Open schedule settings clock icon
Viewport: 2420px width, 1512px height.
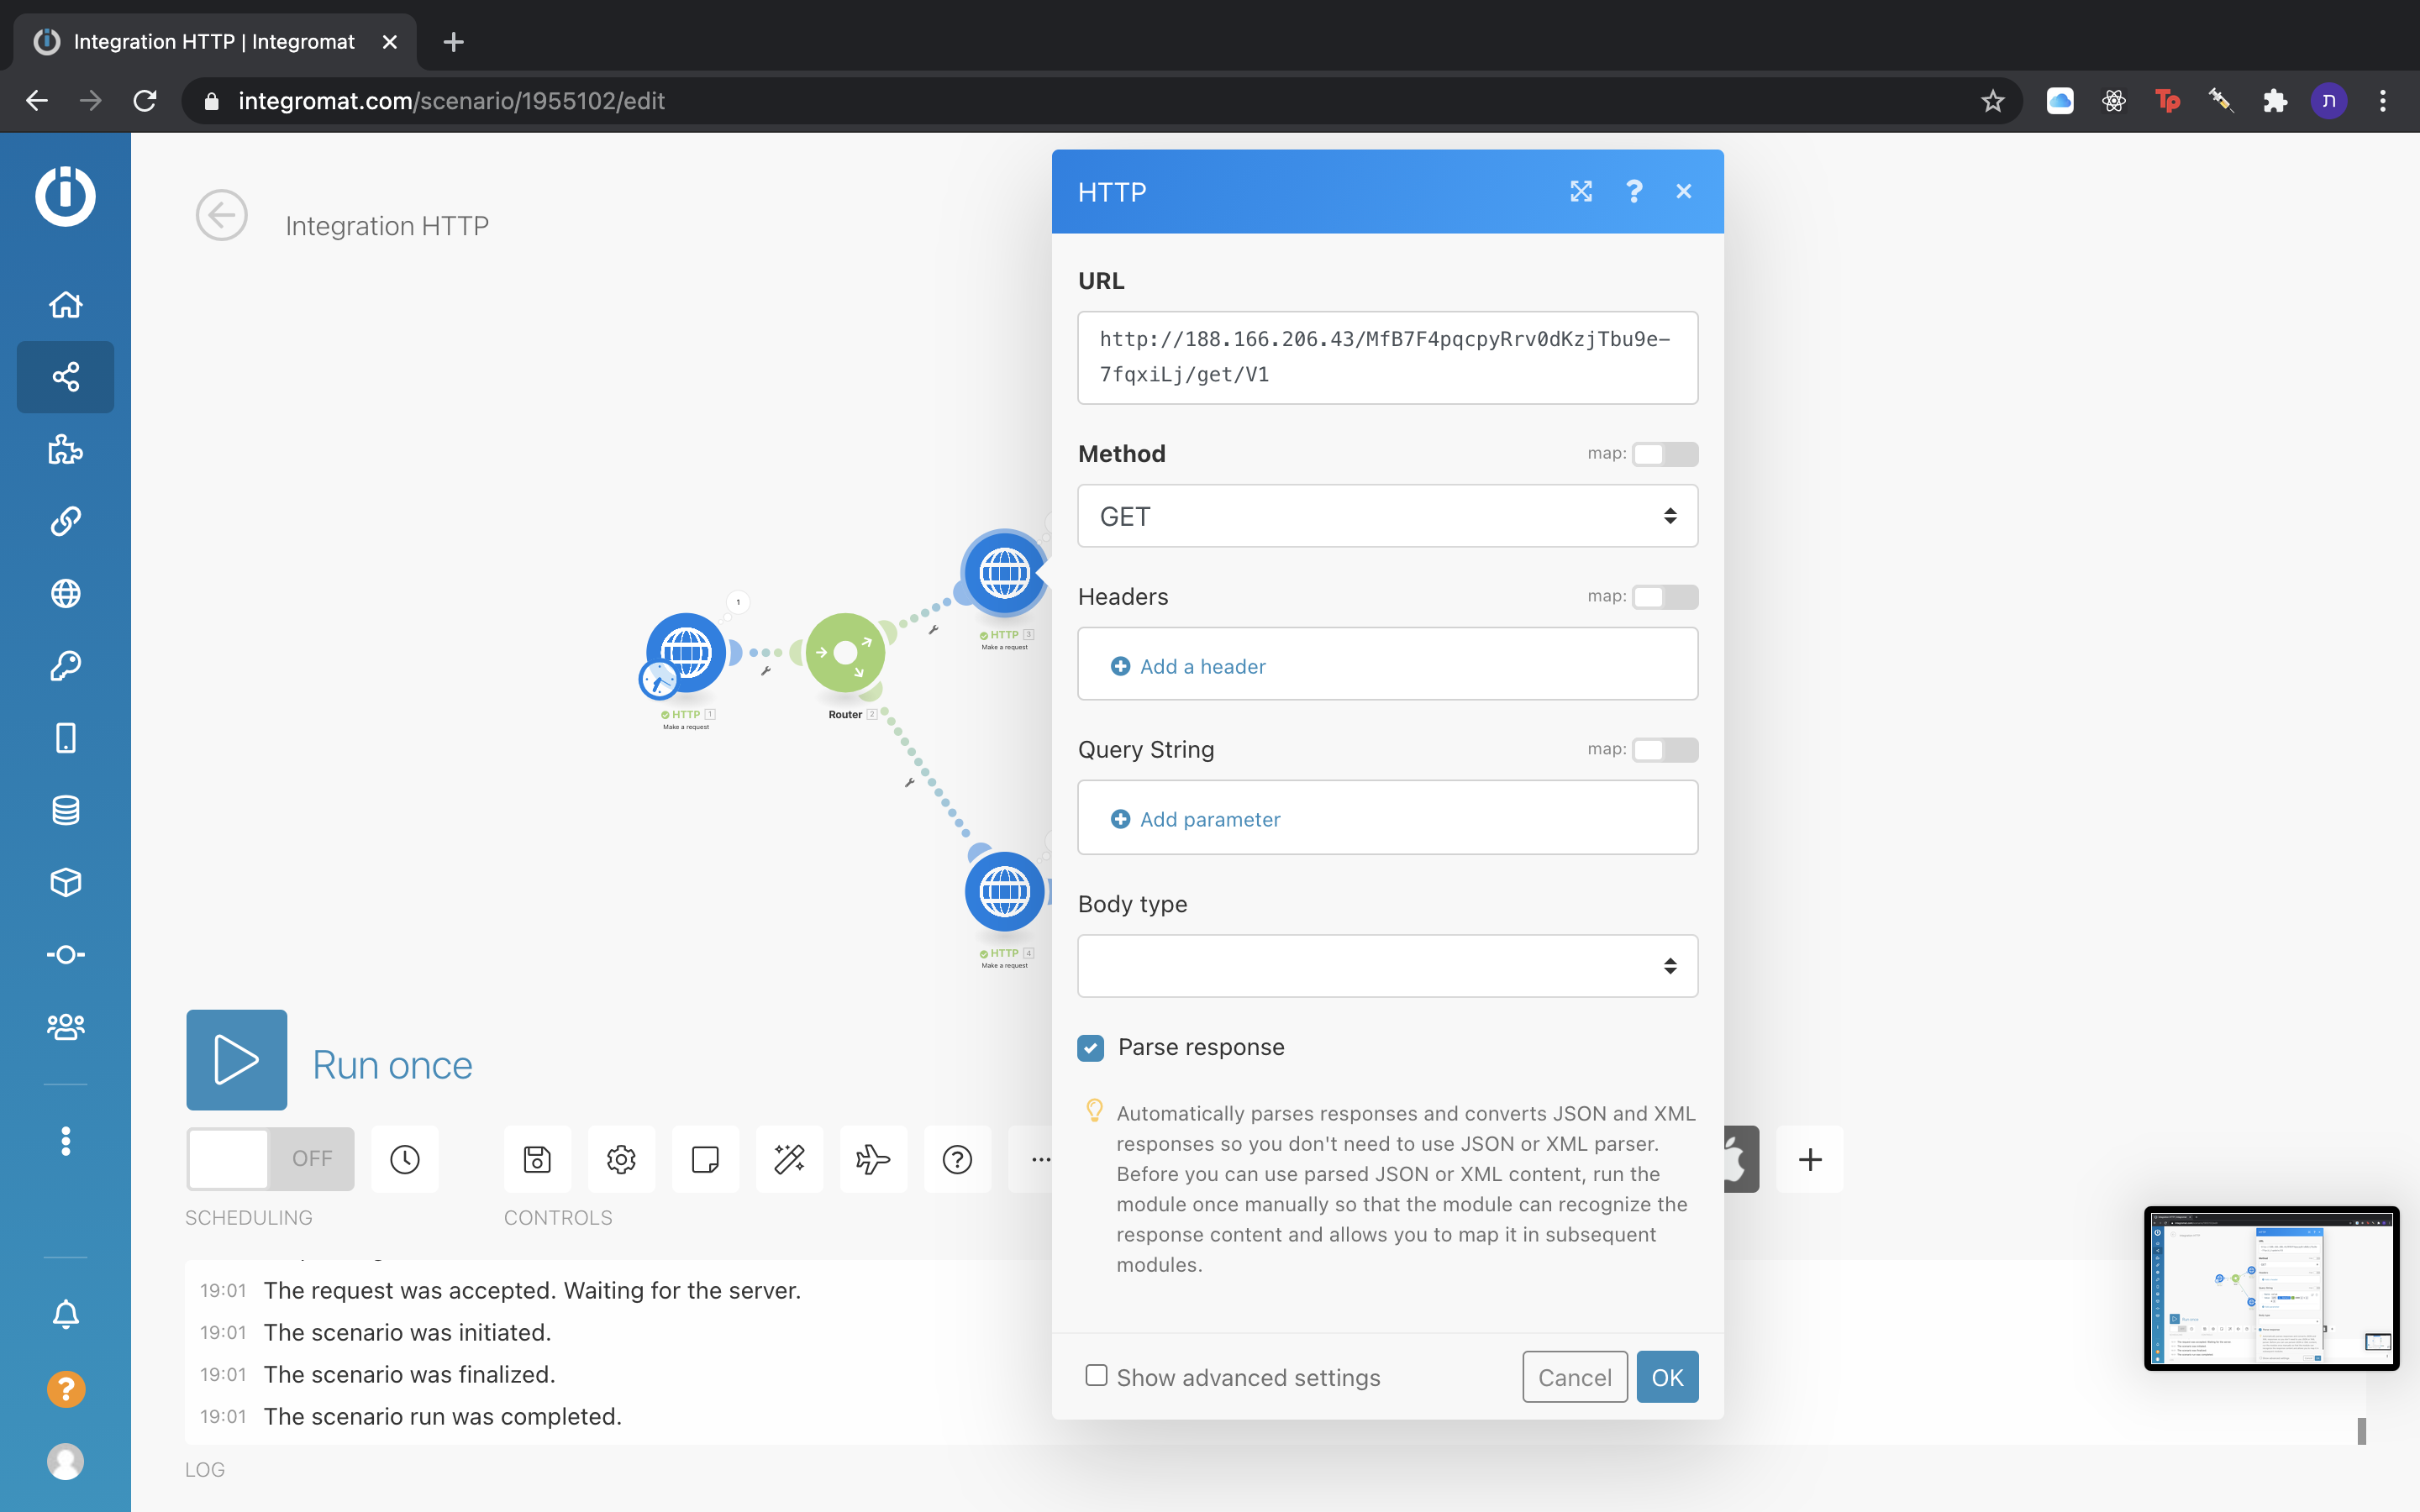point(405,1159)
